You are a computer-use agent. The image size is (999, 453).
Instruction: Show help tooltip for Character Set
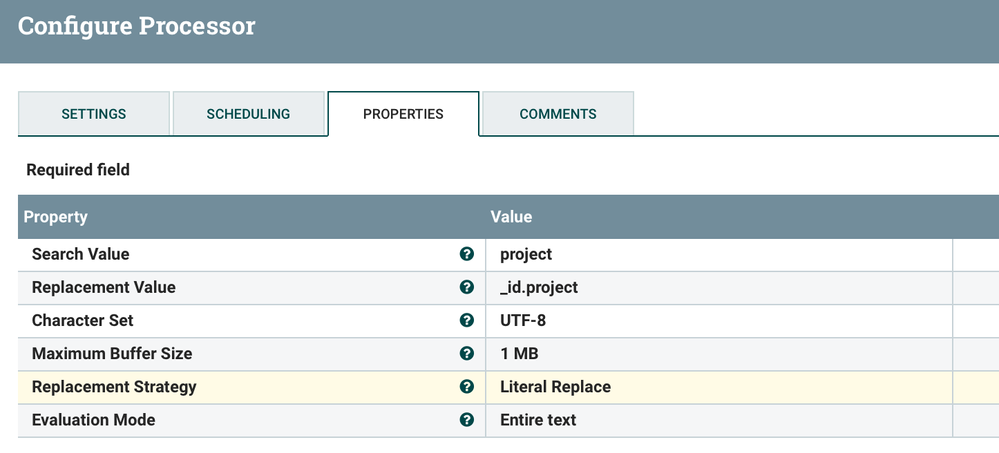coord(466,321)
